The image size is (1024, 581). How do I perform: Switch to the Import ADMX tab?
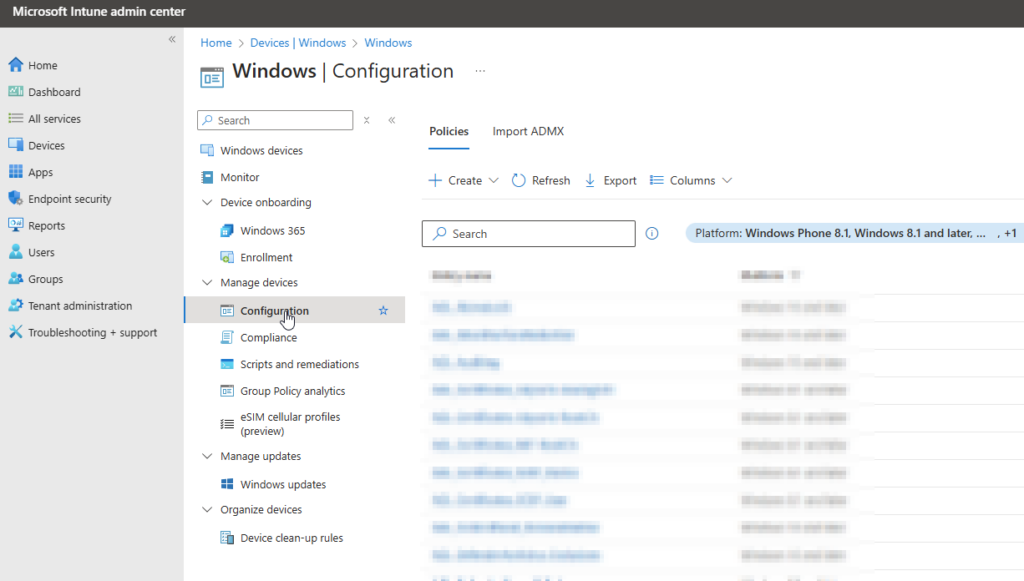(528, 131)
